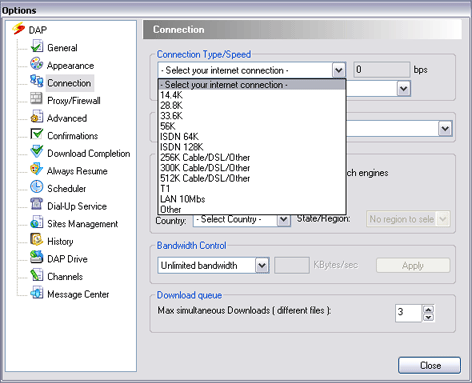Choose LAN 10Mbs connection type
The width and height of the screenshot is (472, 383).
point(252,199)
